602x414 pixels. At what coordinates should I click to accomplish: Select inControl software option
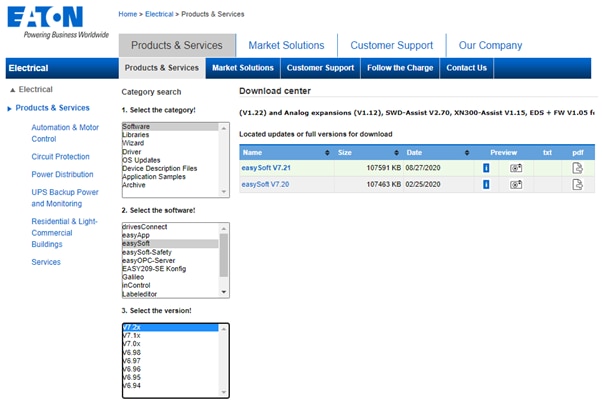[x=170, y=285]
